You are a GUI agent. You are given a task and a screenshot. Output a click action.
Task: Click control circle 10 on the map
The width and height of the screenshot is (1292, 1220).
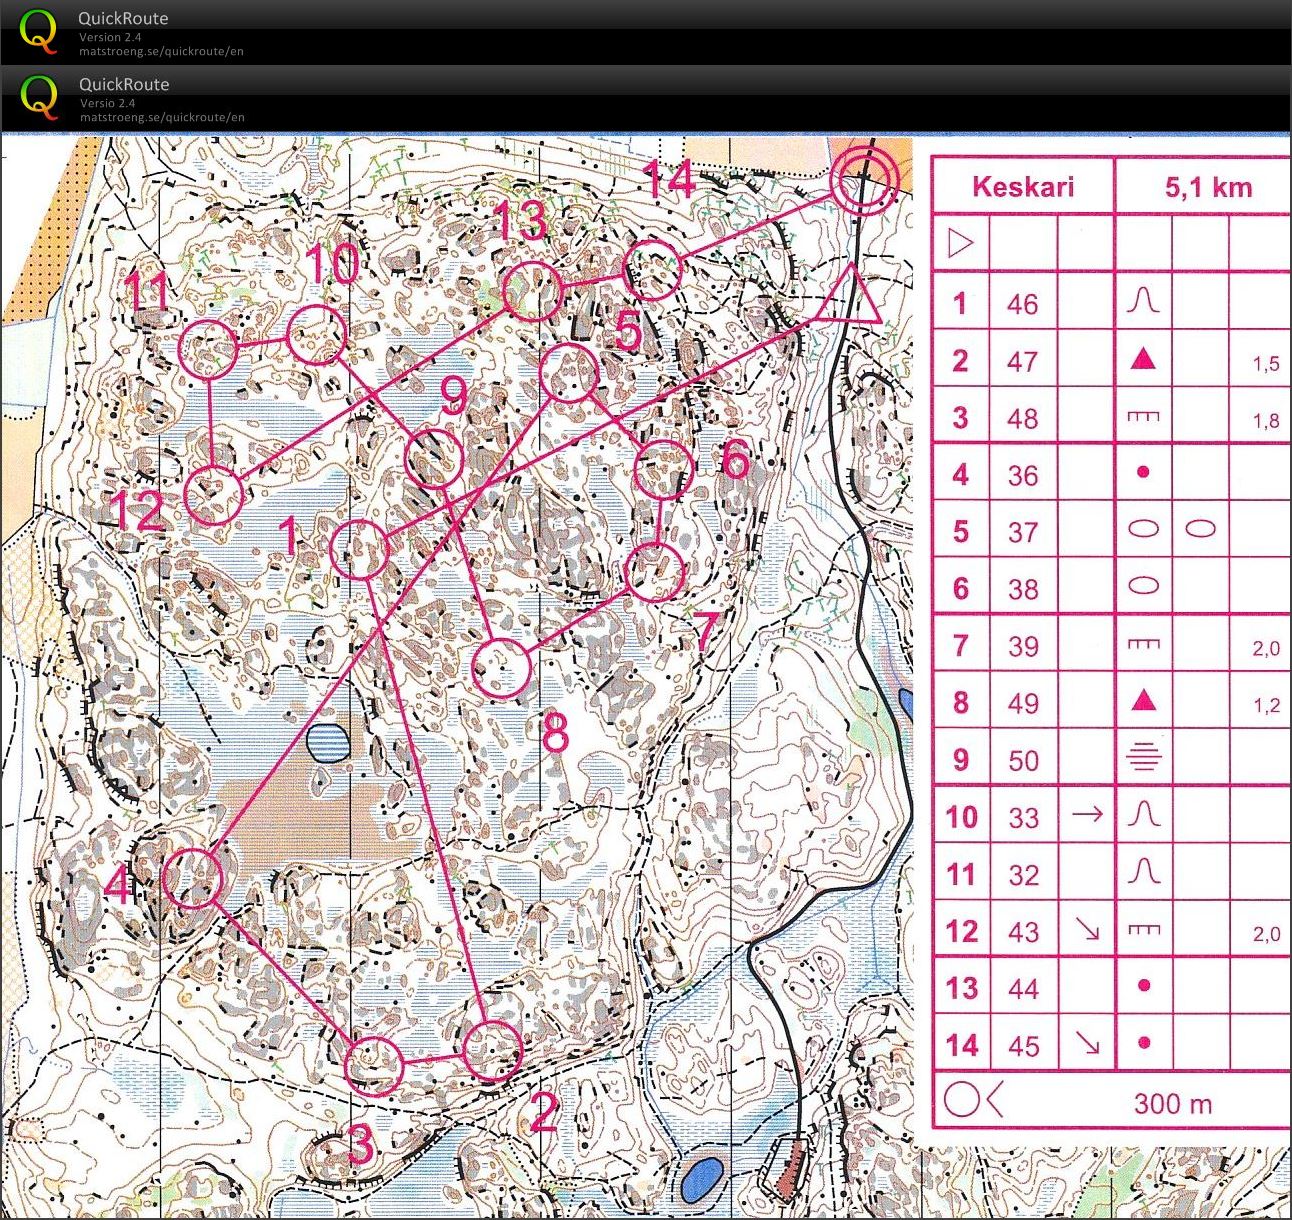point(316,336)
